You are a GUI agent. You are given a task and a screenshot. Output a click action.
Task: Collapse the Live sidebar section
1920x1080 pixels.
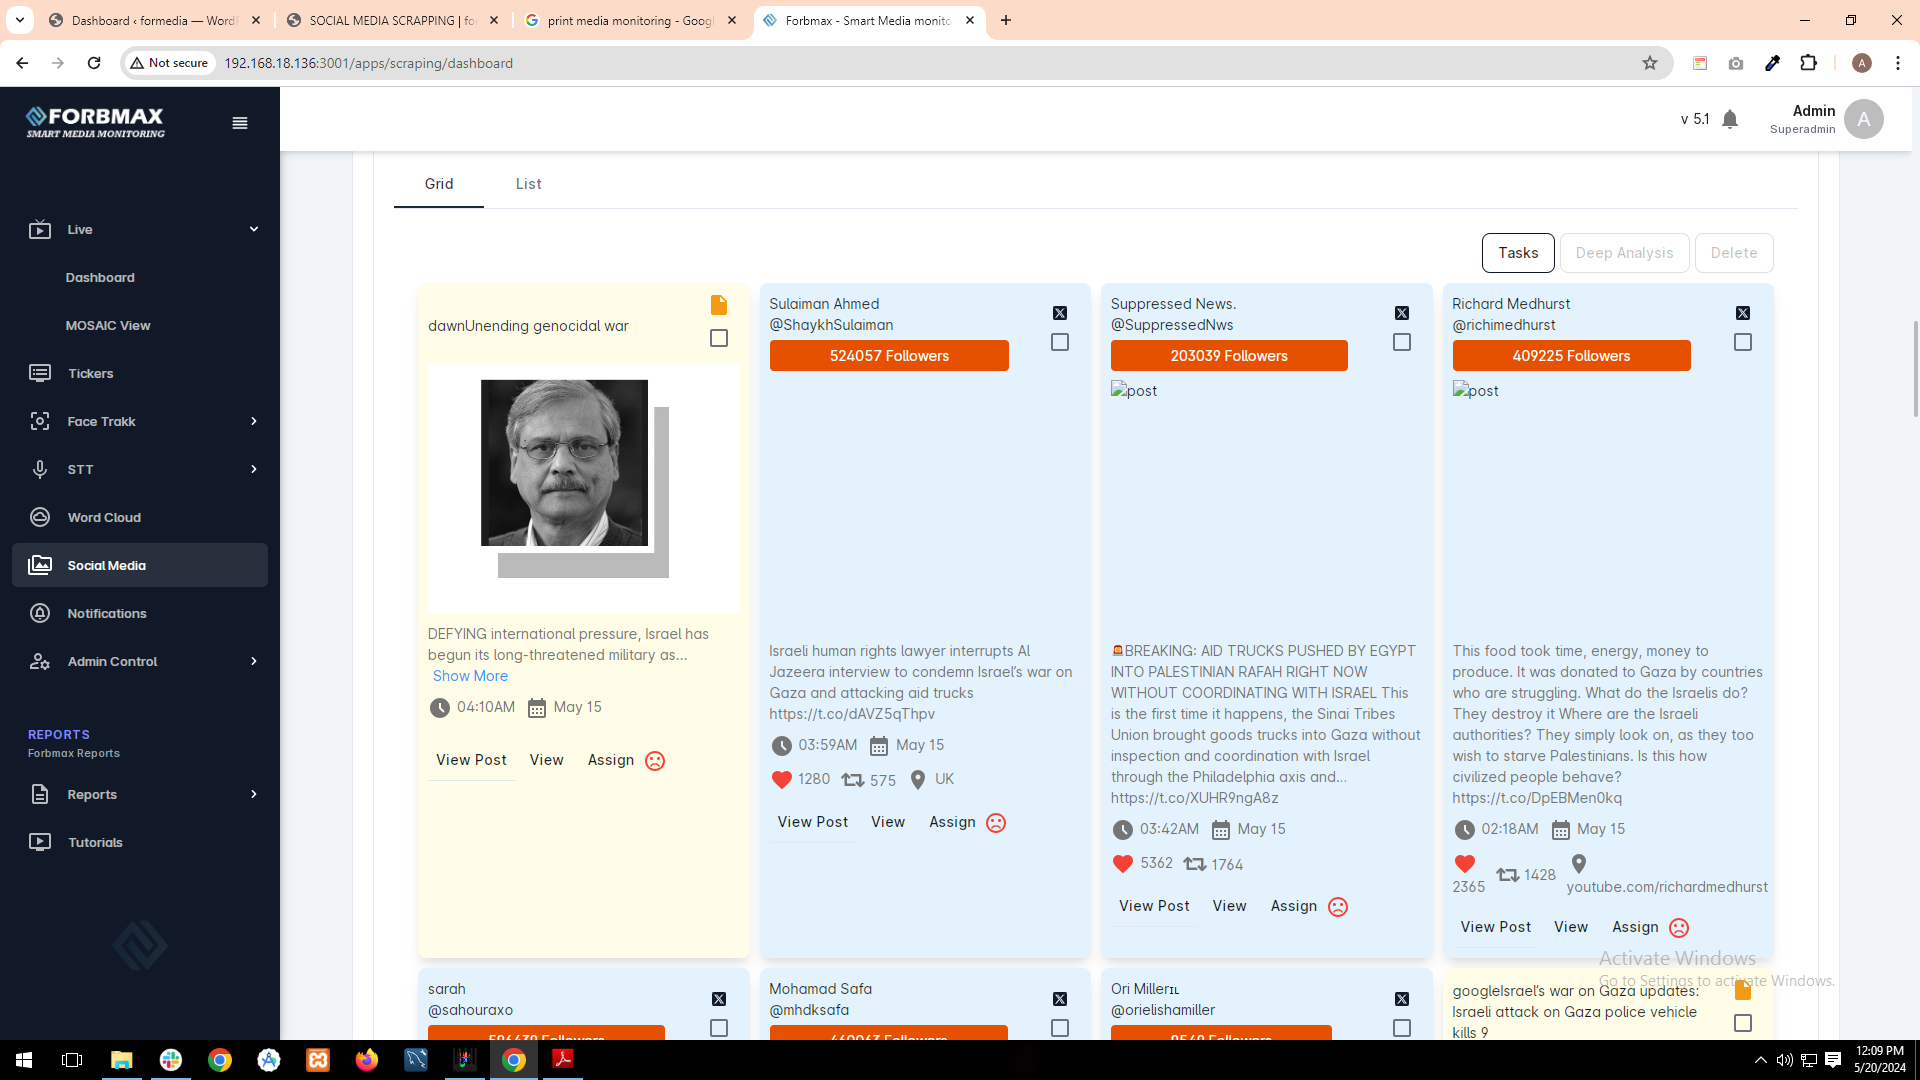[x=254, y=229]
